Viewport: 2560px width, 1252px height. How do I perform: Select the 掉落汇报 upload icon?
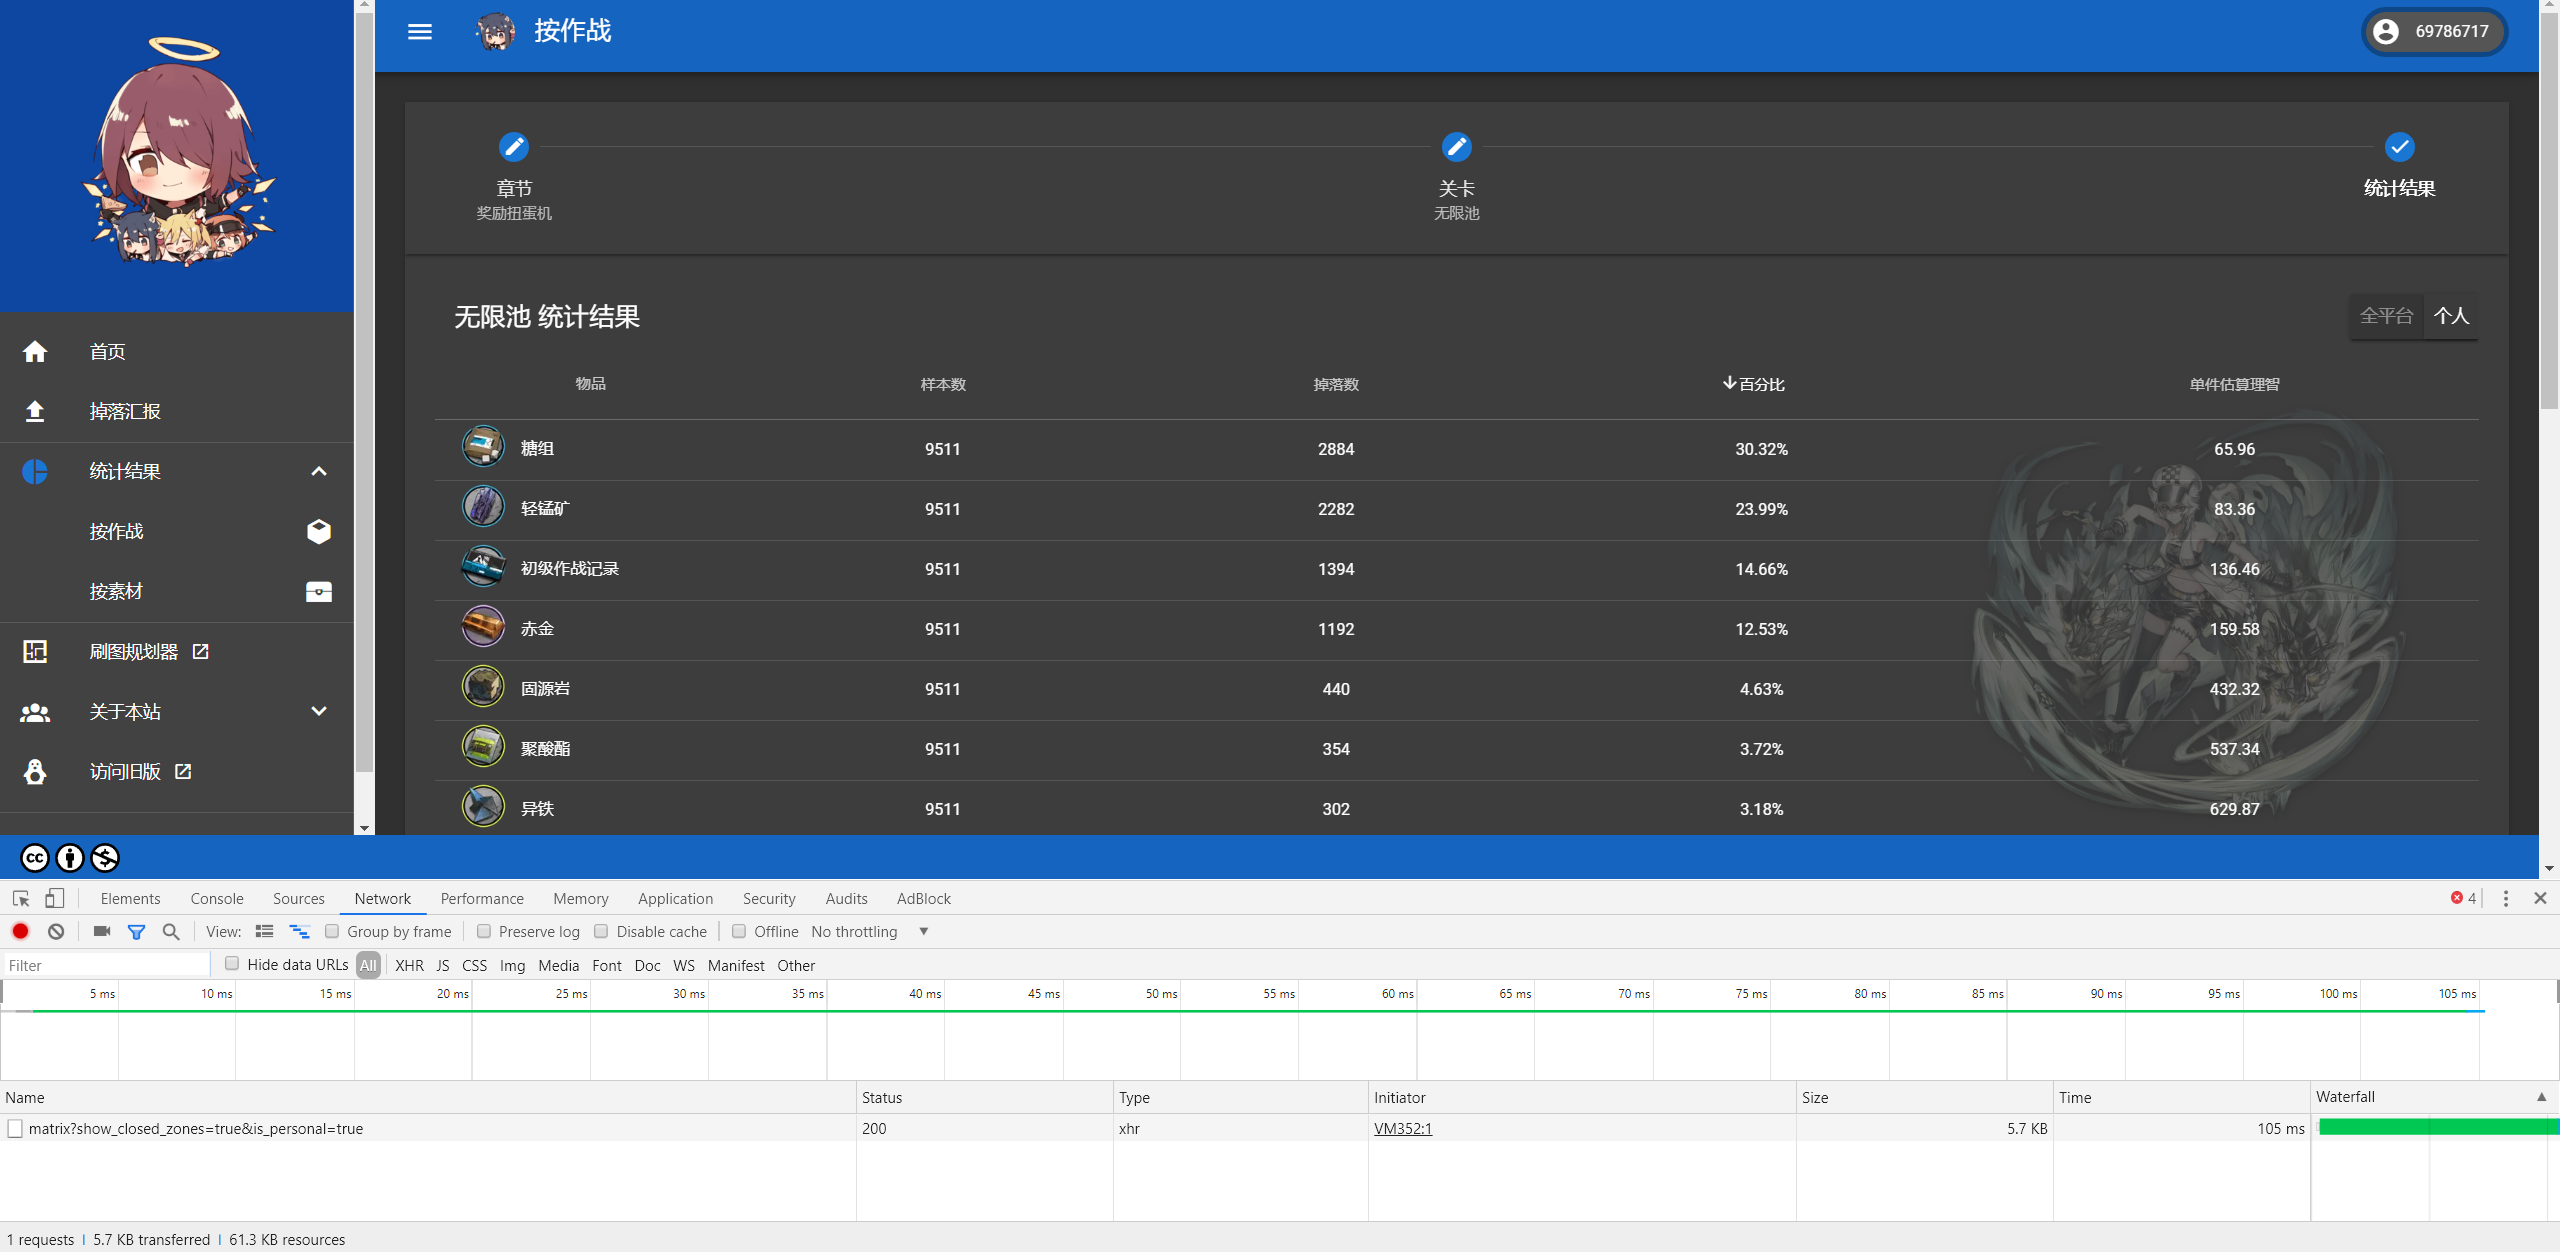click(34, 411)
